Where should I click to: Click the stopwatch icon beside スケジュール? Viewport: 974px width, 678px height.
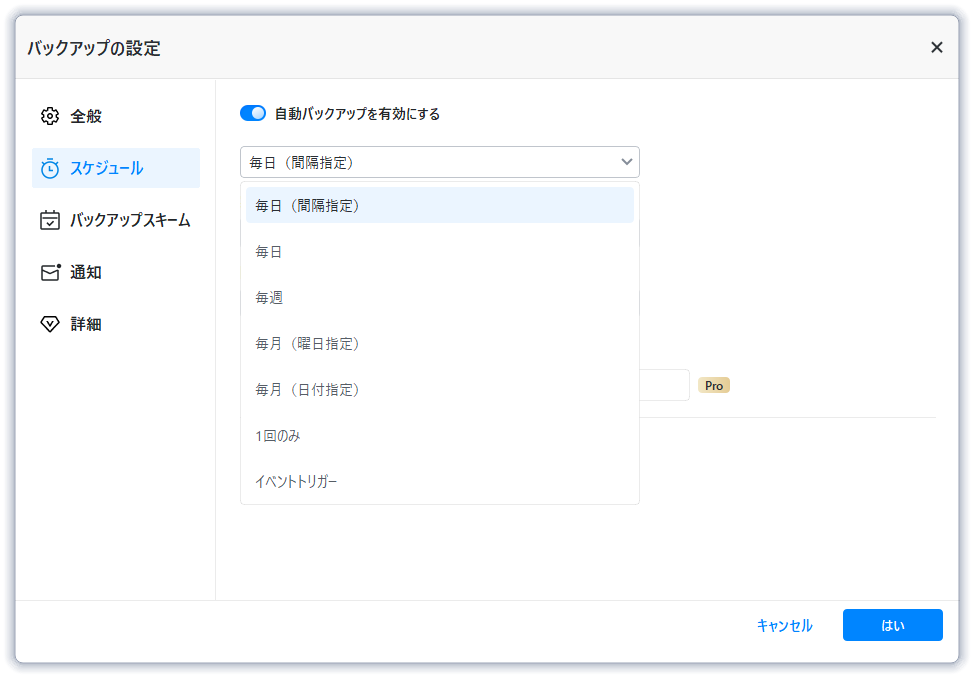(x=49, y=168)
